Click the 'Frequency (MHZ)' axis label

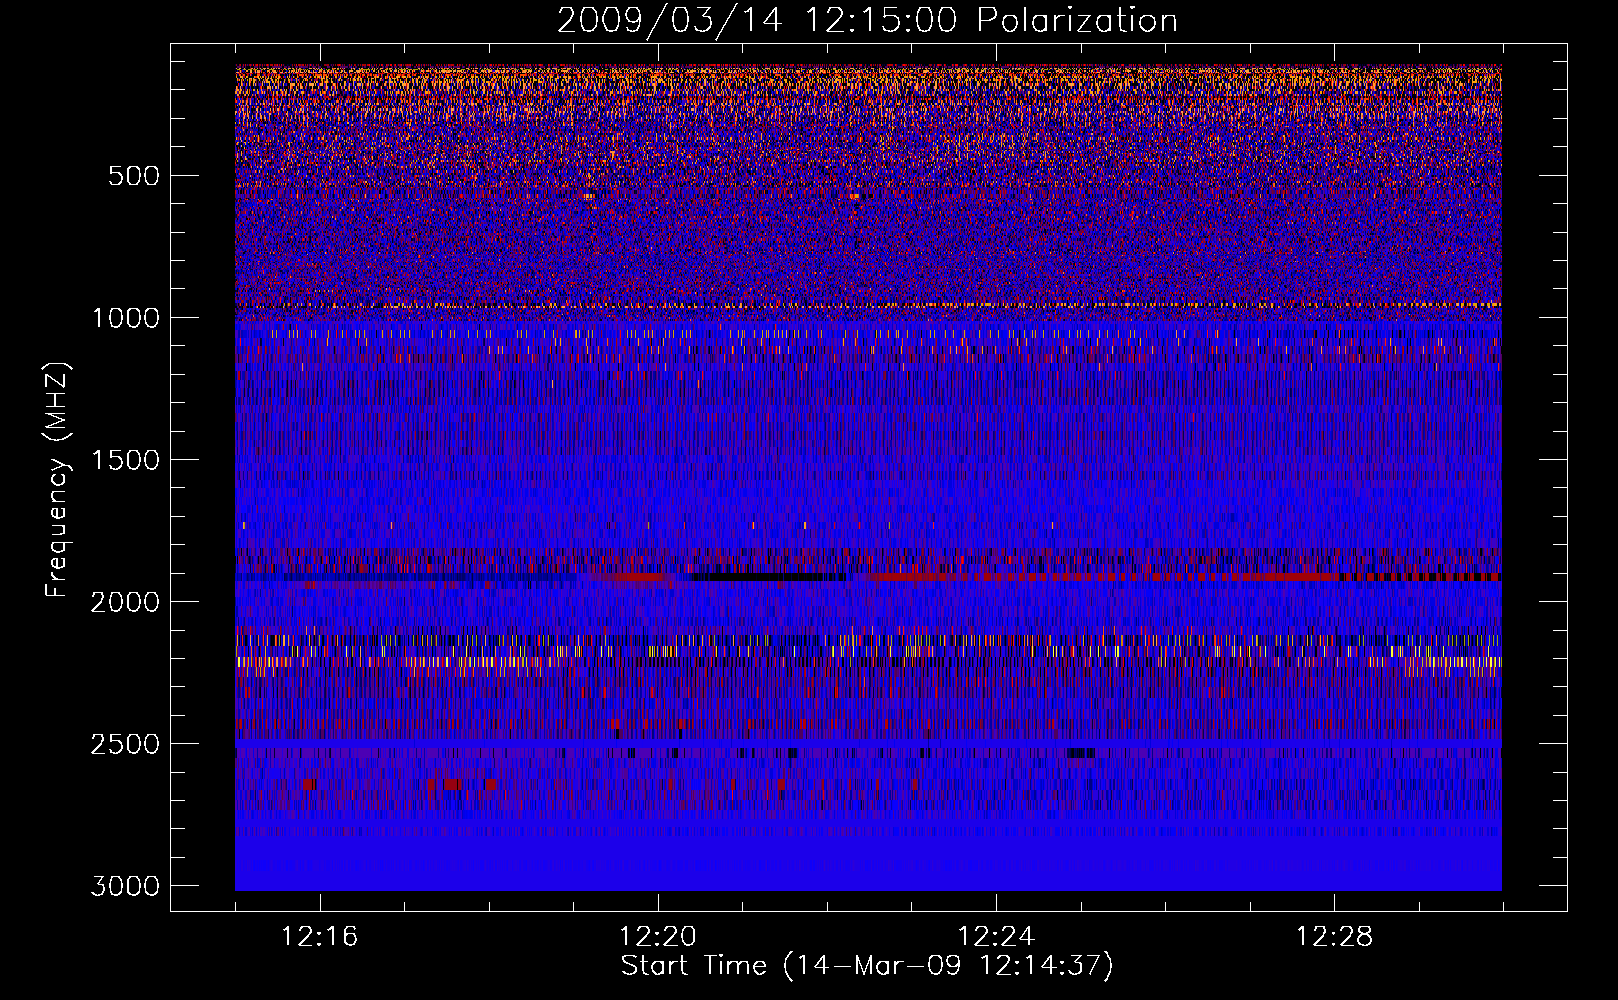tap(57, 480)
